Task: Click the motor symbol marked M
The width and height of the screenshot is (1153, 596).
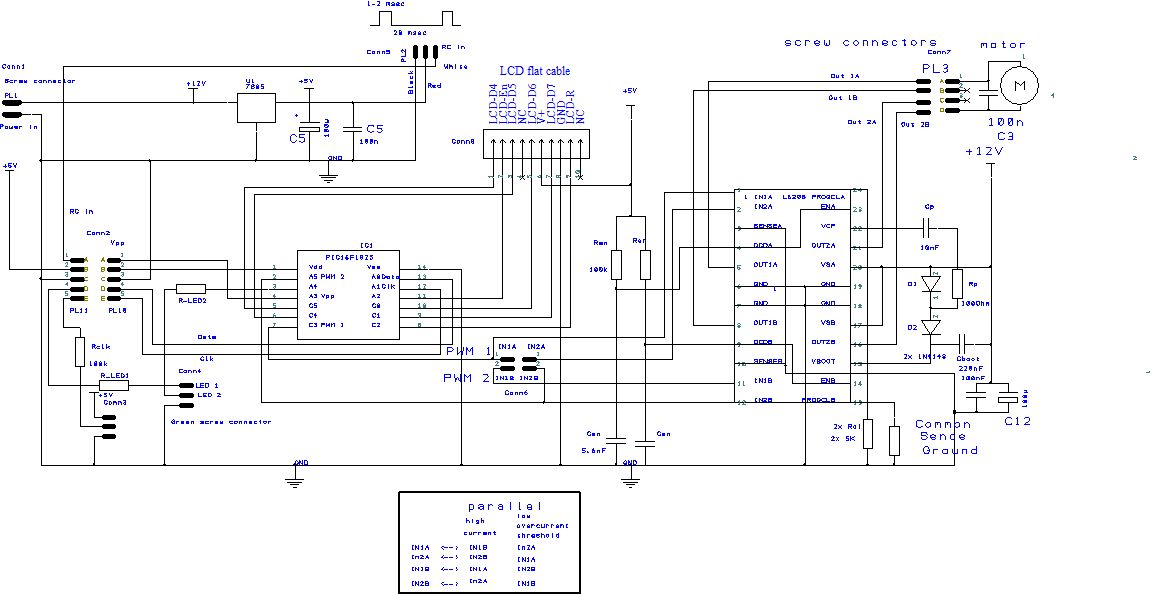Action: coord(1020,85)
